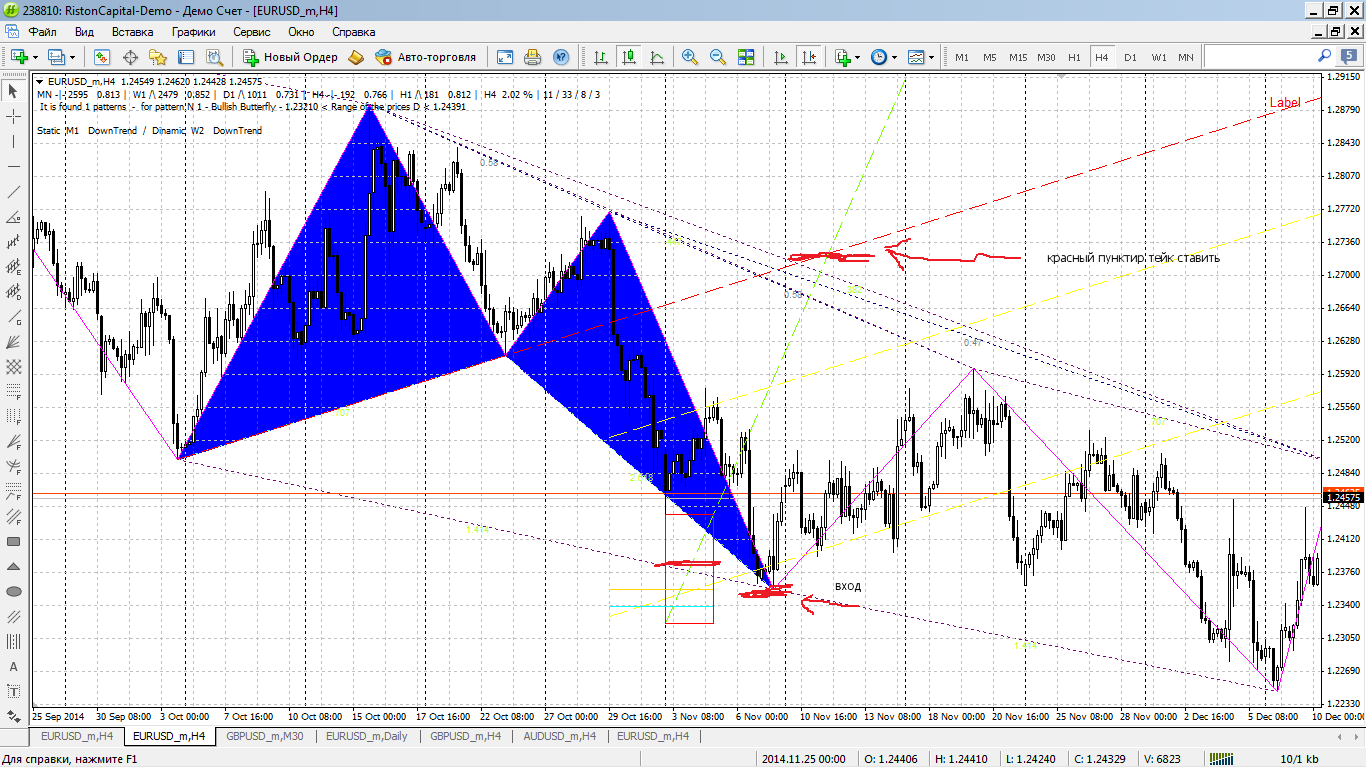Switch chart to candlestick mode
Viewport: 1366px width, 768px height.
click(628, 57)
